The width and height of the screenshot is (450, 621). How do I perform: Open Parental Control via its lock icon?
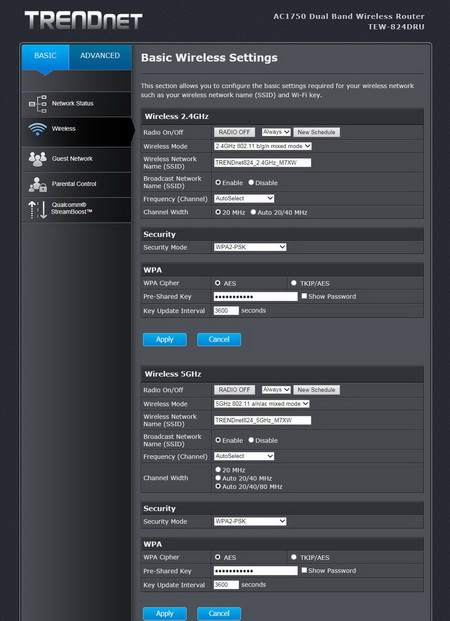38,184
